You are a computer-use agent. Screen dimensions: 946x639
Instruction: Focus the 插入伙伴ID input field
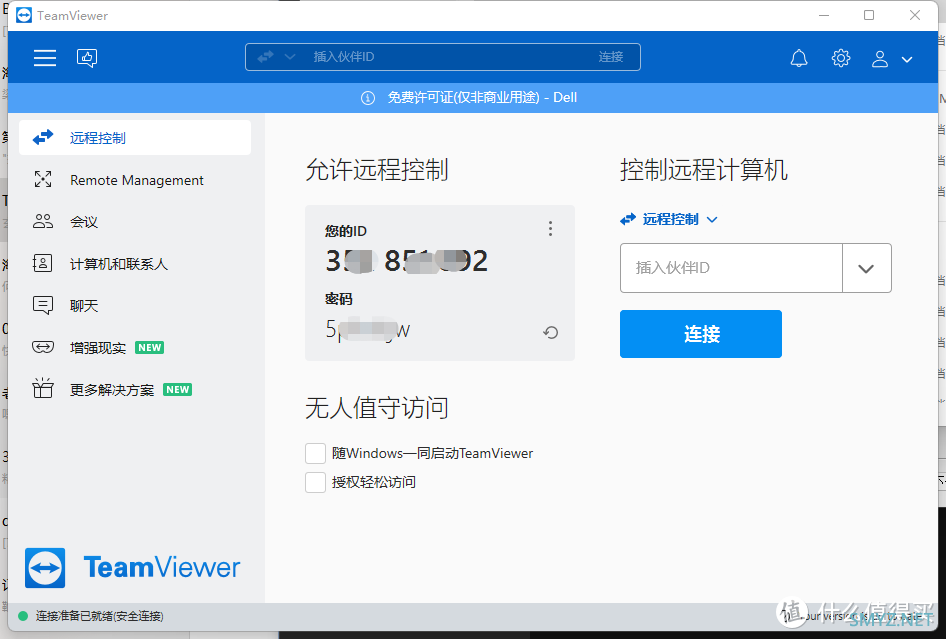tap(731, 268)
